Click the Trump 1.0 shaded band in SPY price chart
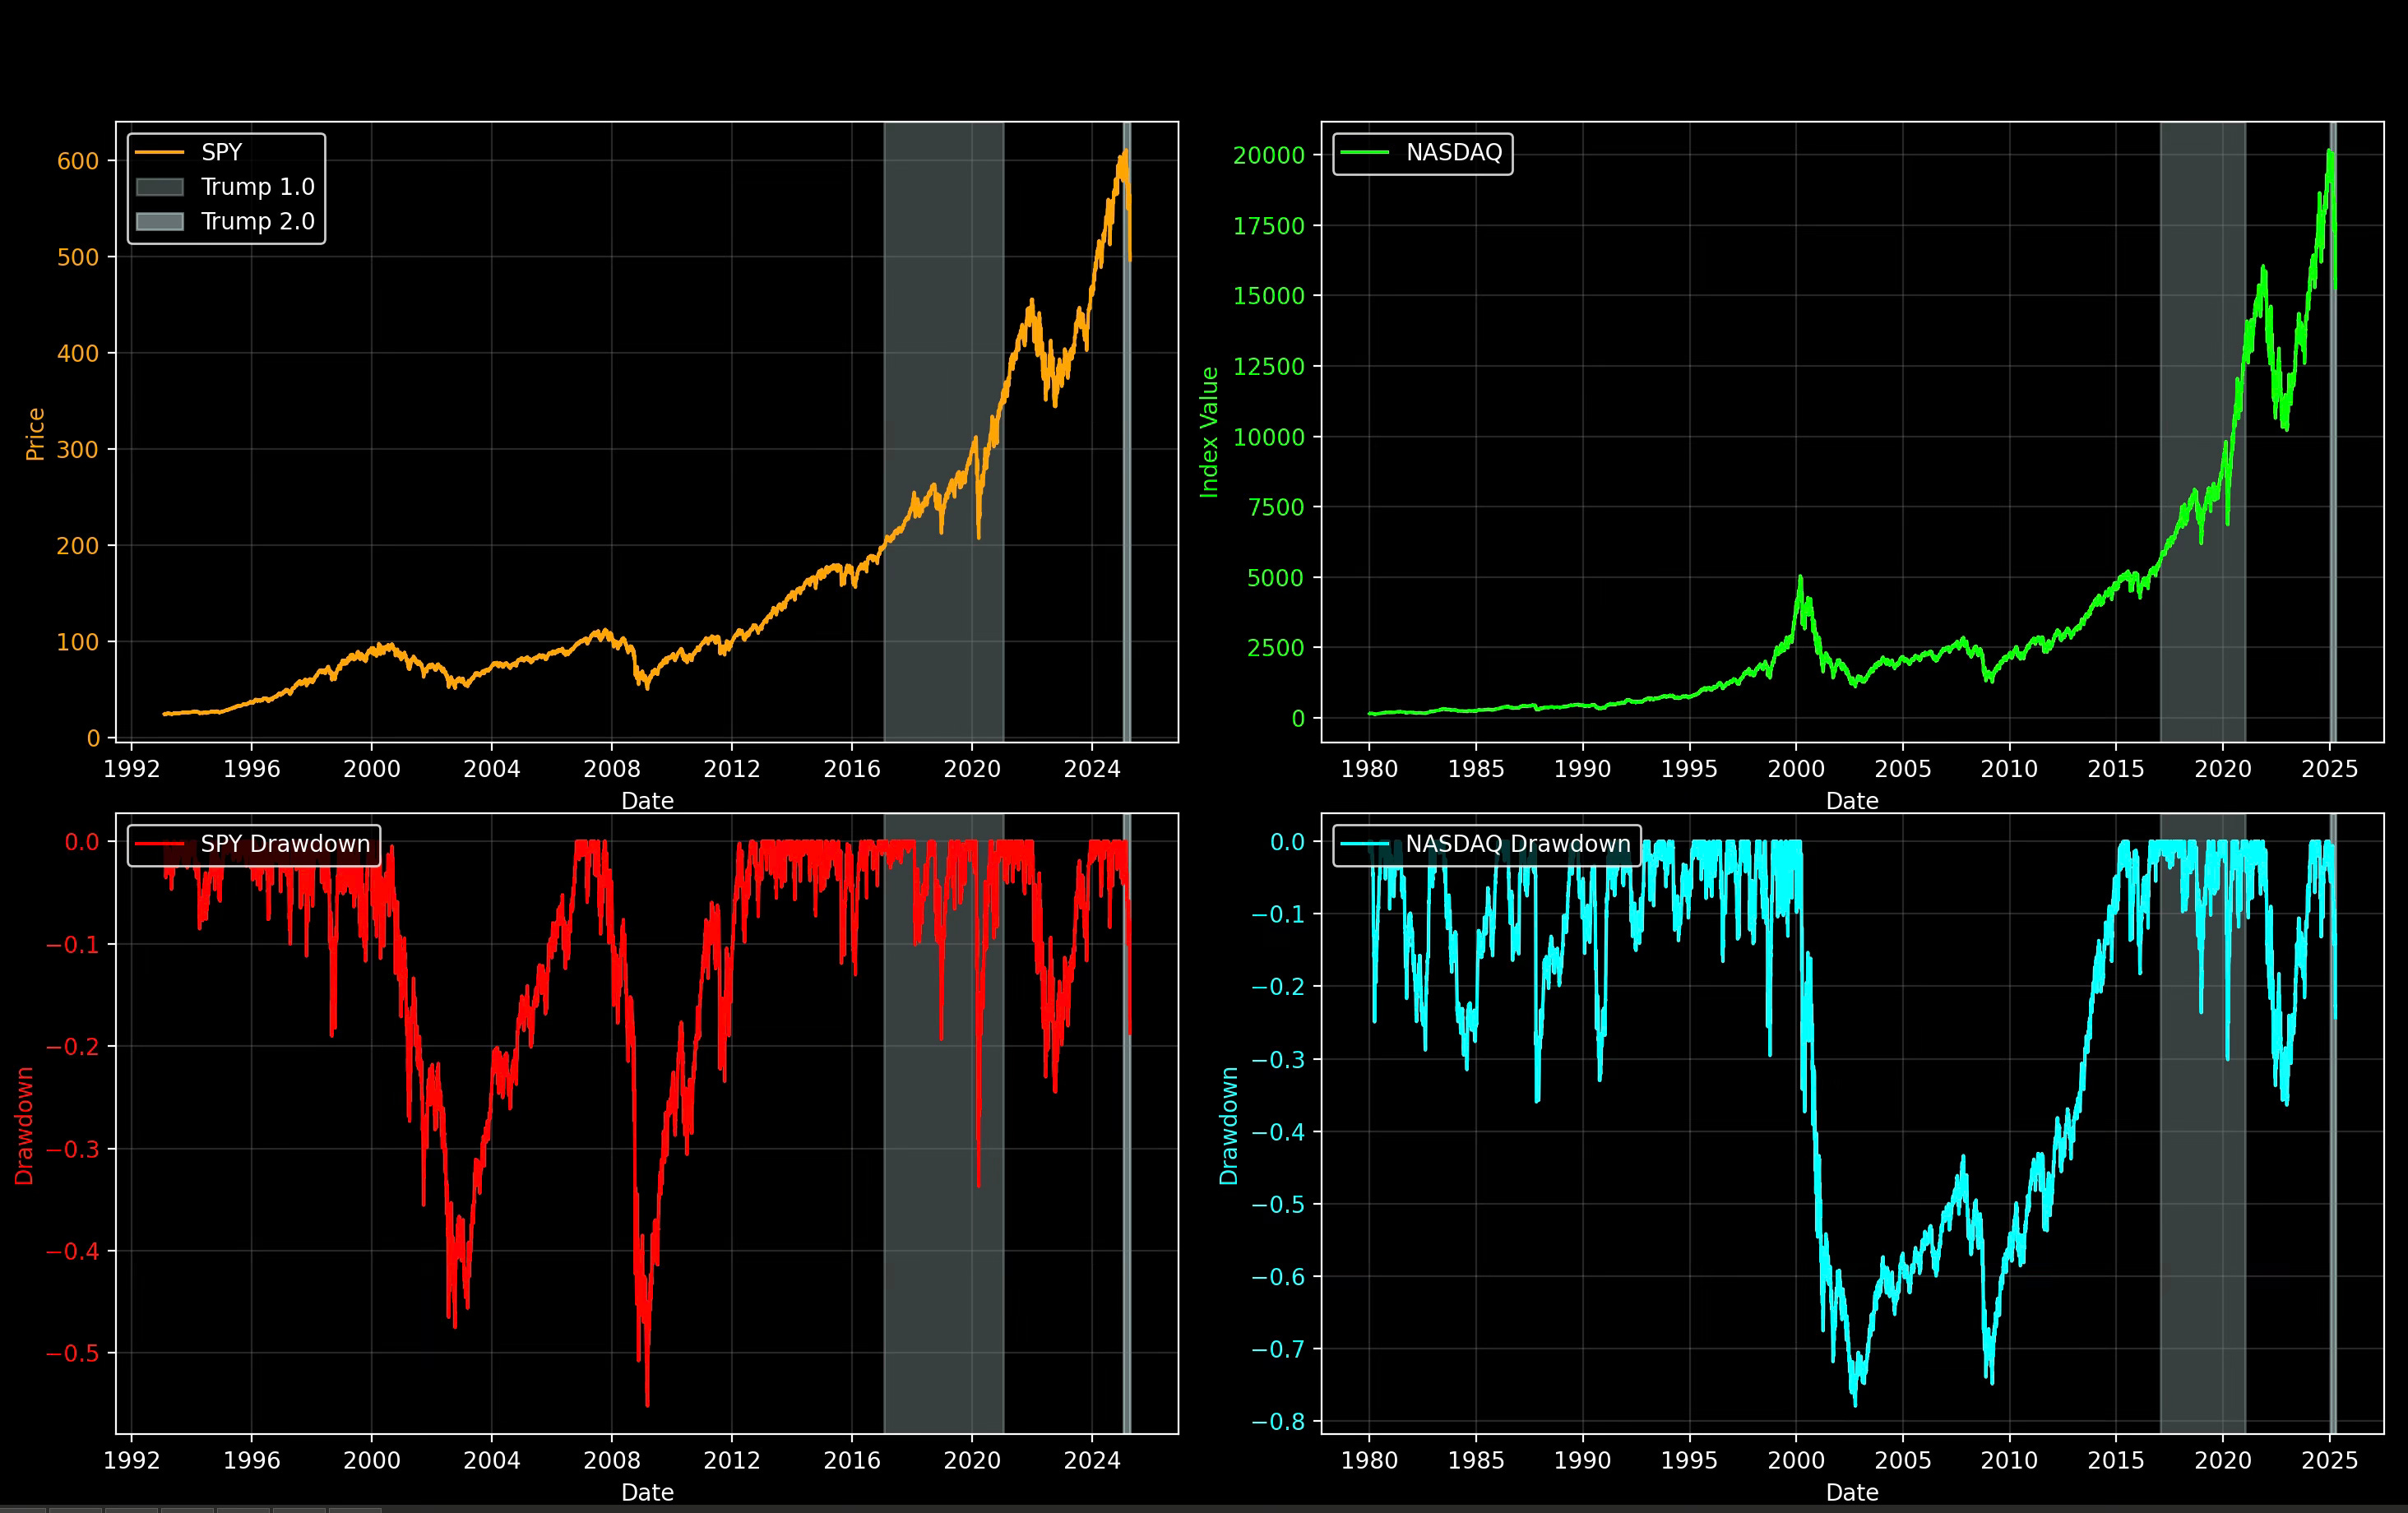 943,430
